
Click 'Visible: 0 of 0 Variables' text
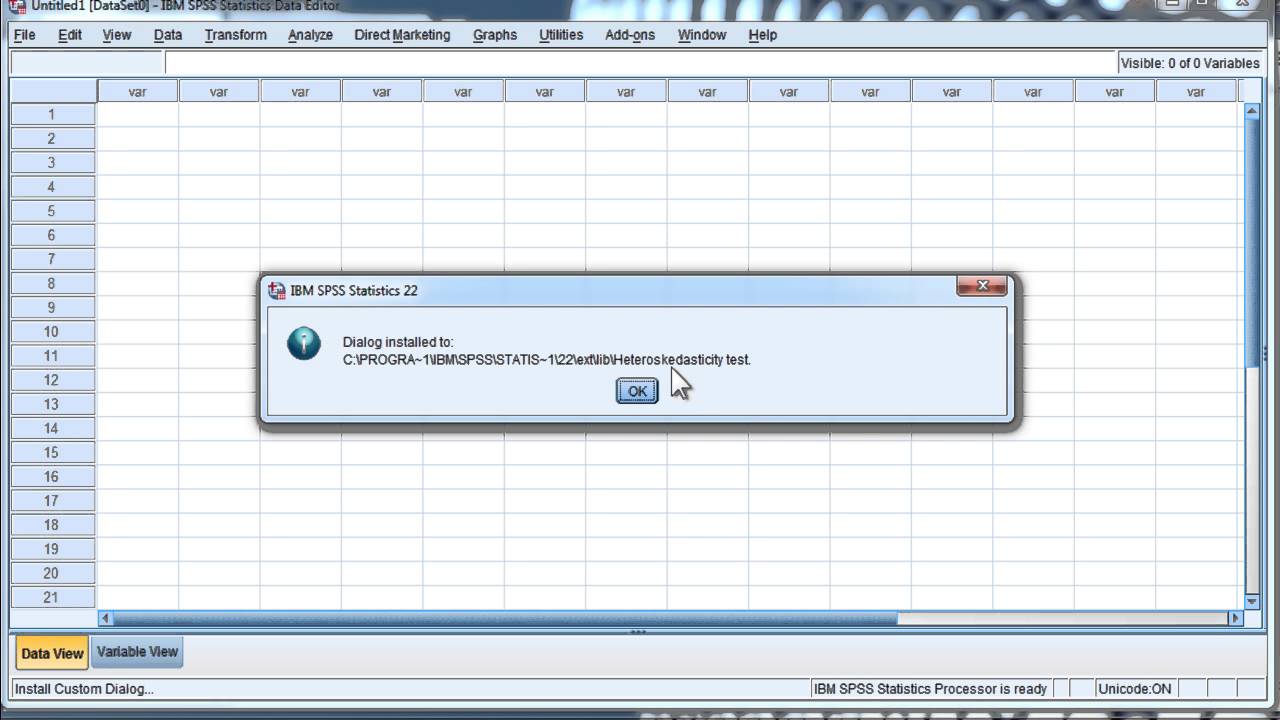click(1190, 63)
